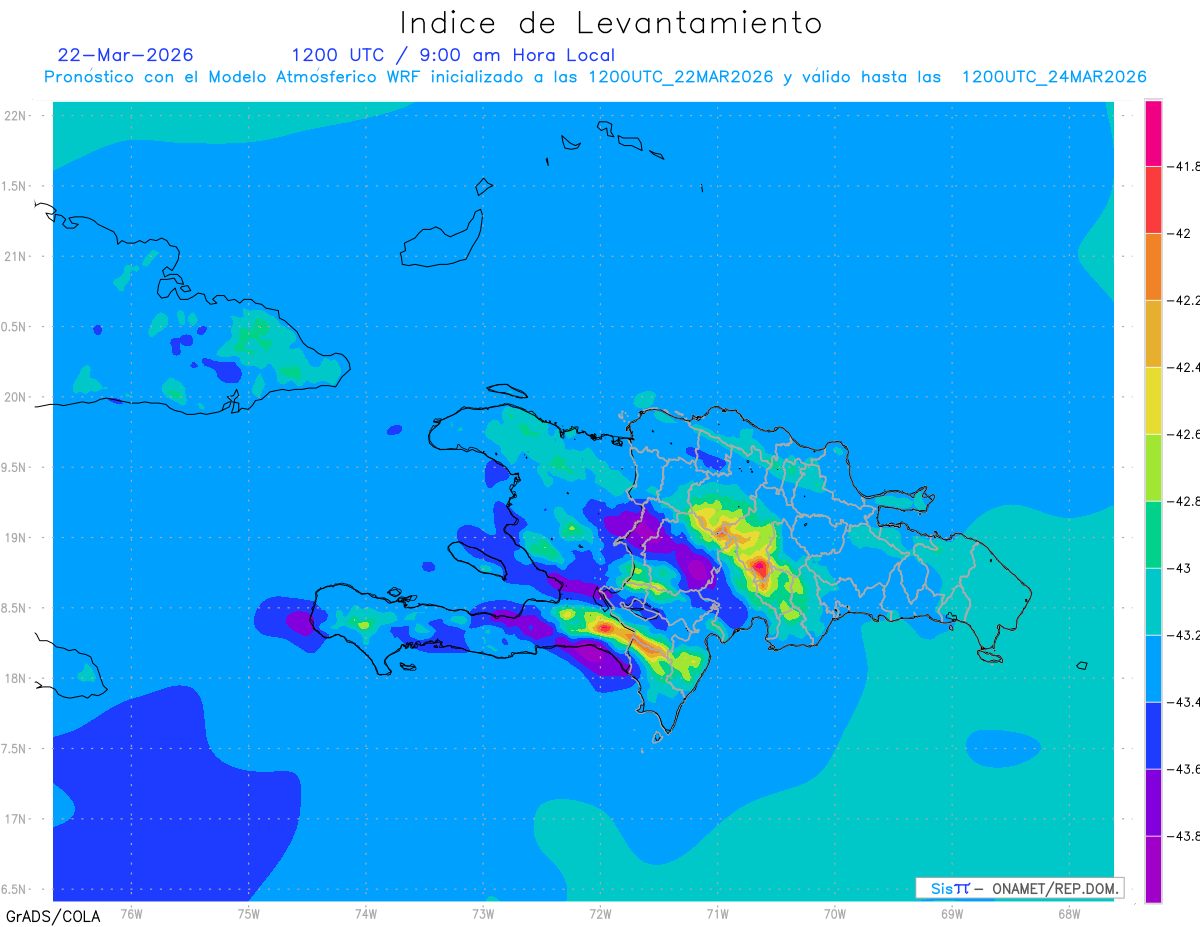This screenshot has height=927, width=1200.
Task: Click the ONAMET/REP.DOM. credit label
Action: click(x=1047, y=888)
